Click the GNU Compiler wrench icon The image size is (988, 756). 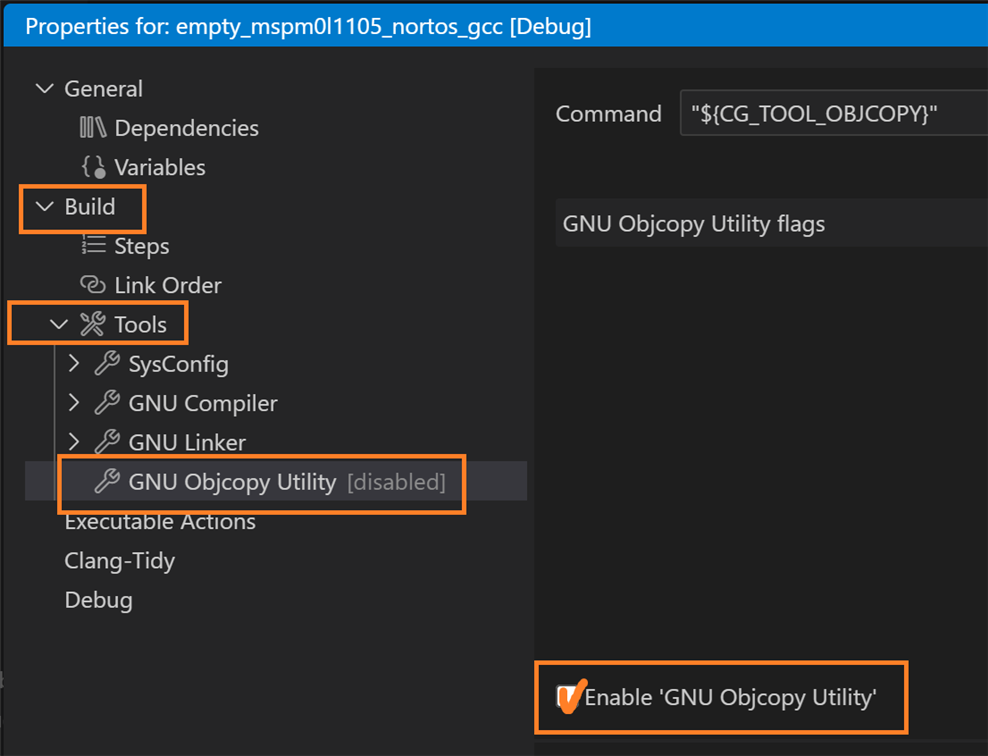tap(107, 403)
